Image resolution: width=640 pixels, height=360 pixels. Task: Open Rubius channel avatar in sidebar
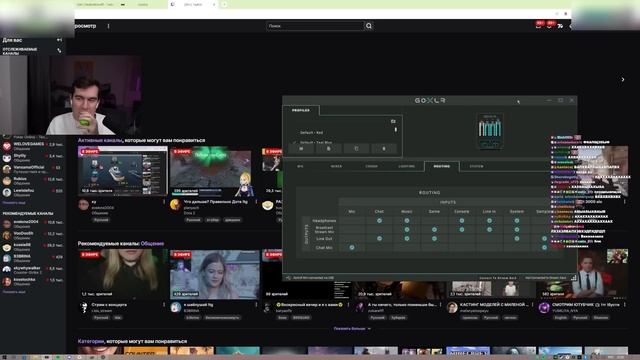[x=7, y=181]
